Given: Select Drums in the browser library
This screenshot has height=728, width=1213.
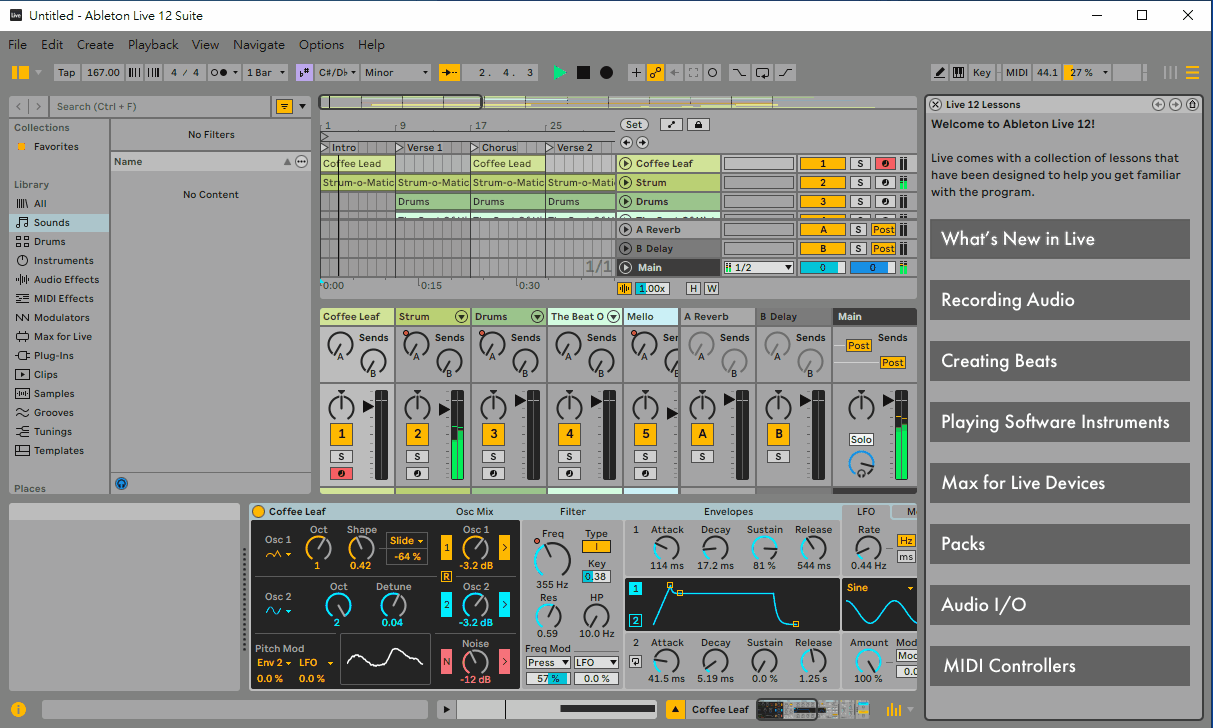Looking at the screenshot, I should coord(49,241).
